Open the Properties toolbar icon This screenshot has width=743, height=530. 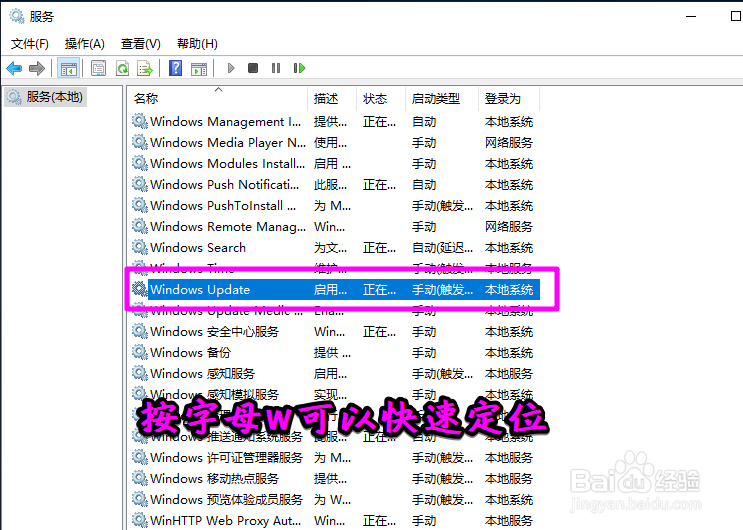point(98,68)
